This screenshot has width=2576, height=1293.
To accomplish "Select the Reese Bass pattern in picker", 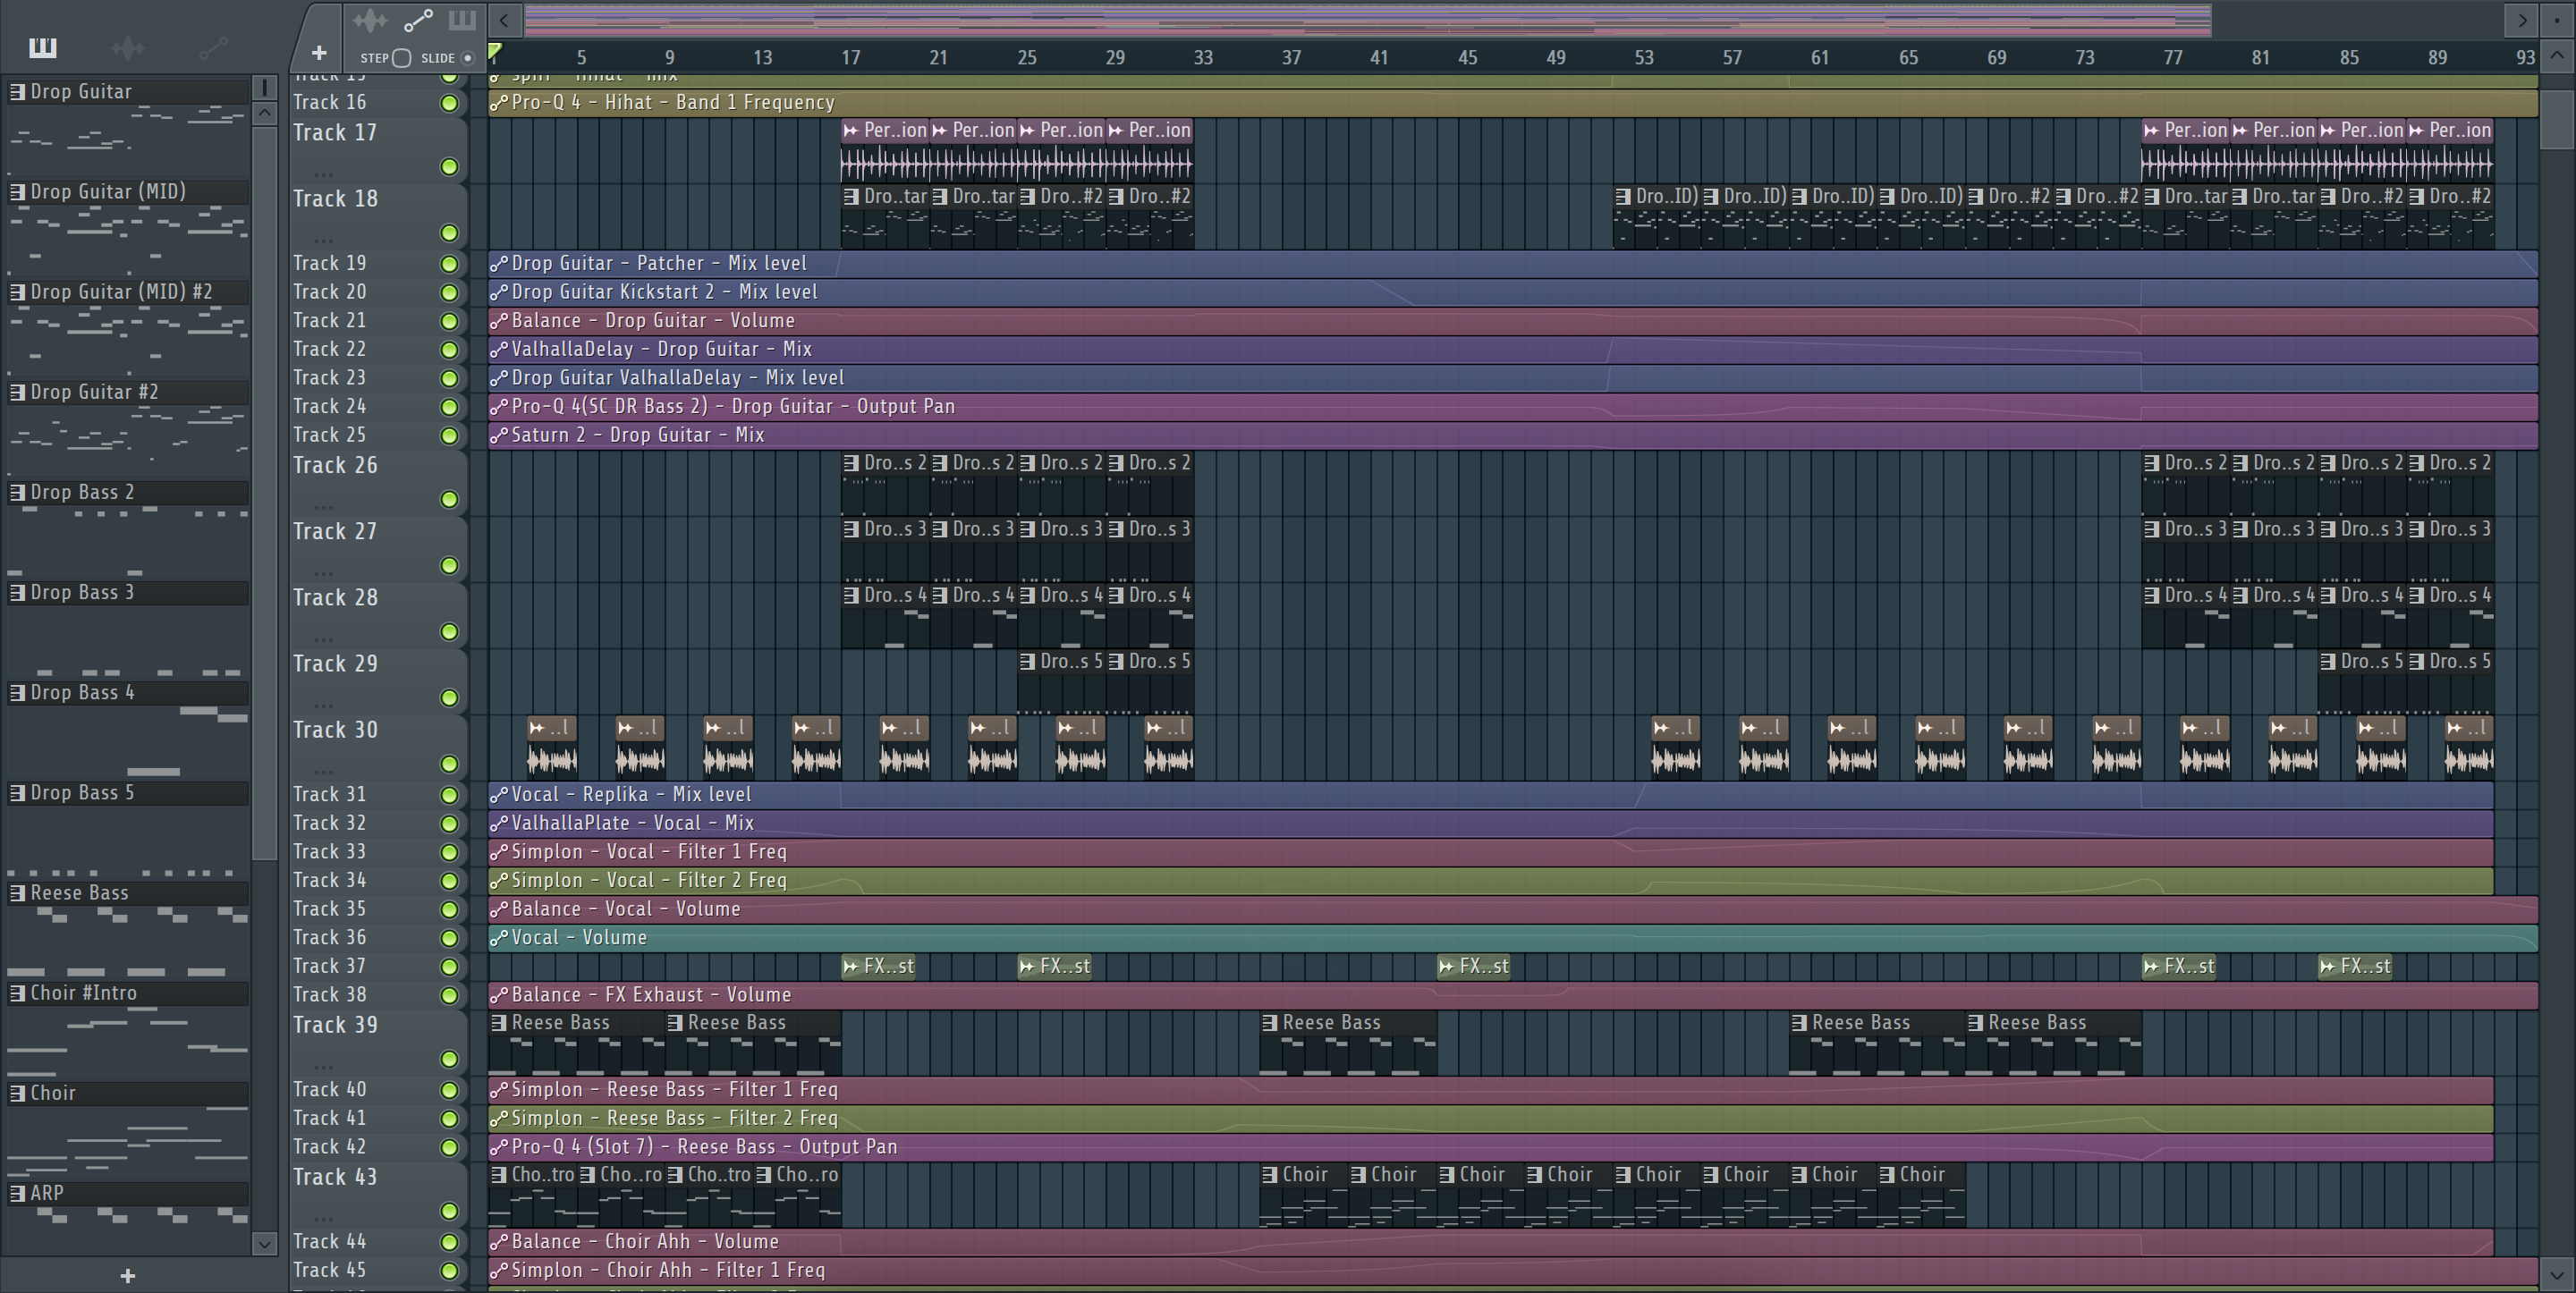I will pos(80,893).
